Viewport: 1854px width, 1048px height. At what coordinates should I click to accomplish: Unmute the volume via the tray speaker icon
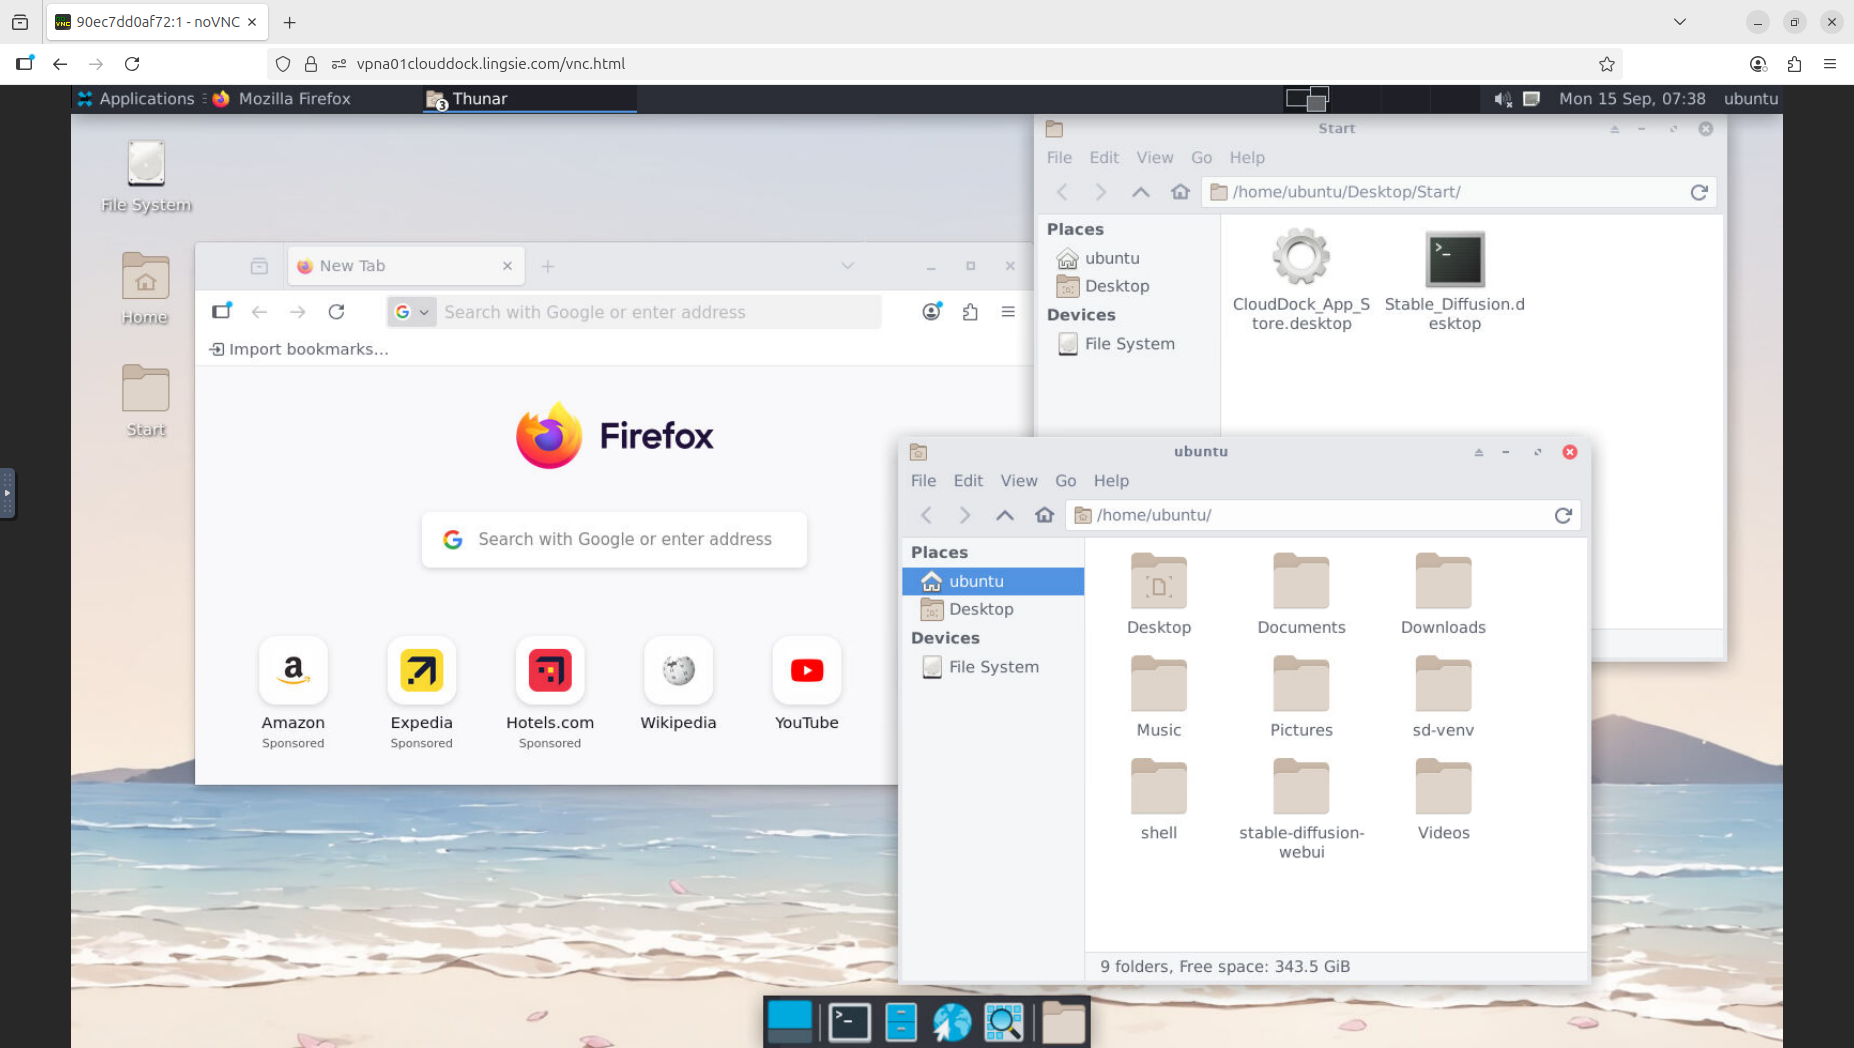pyautogui.click(x=1503, y=98)
